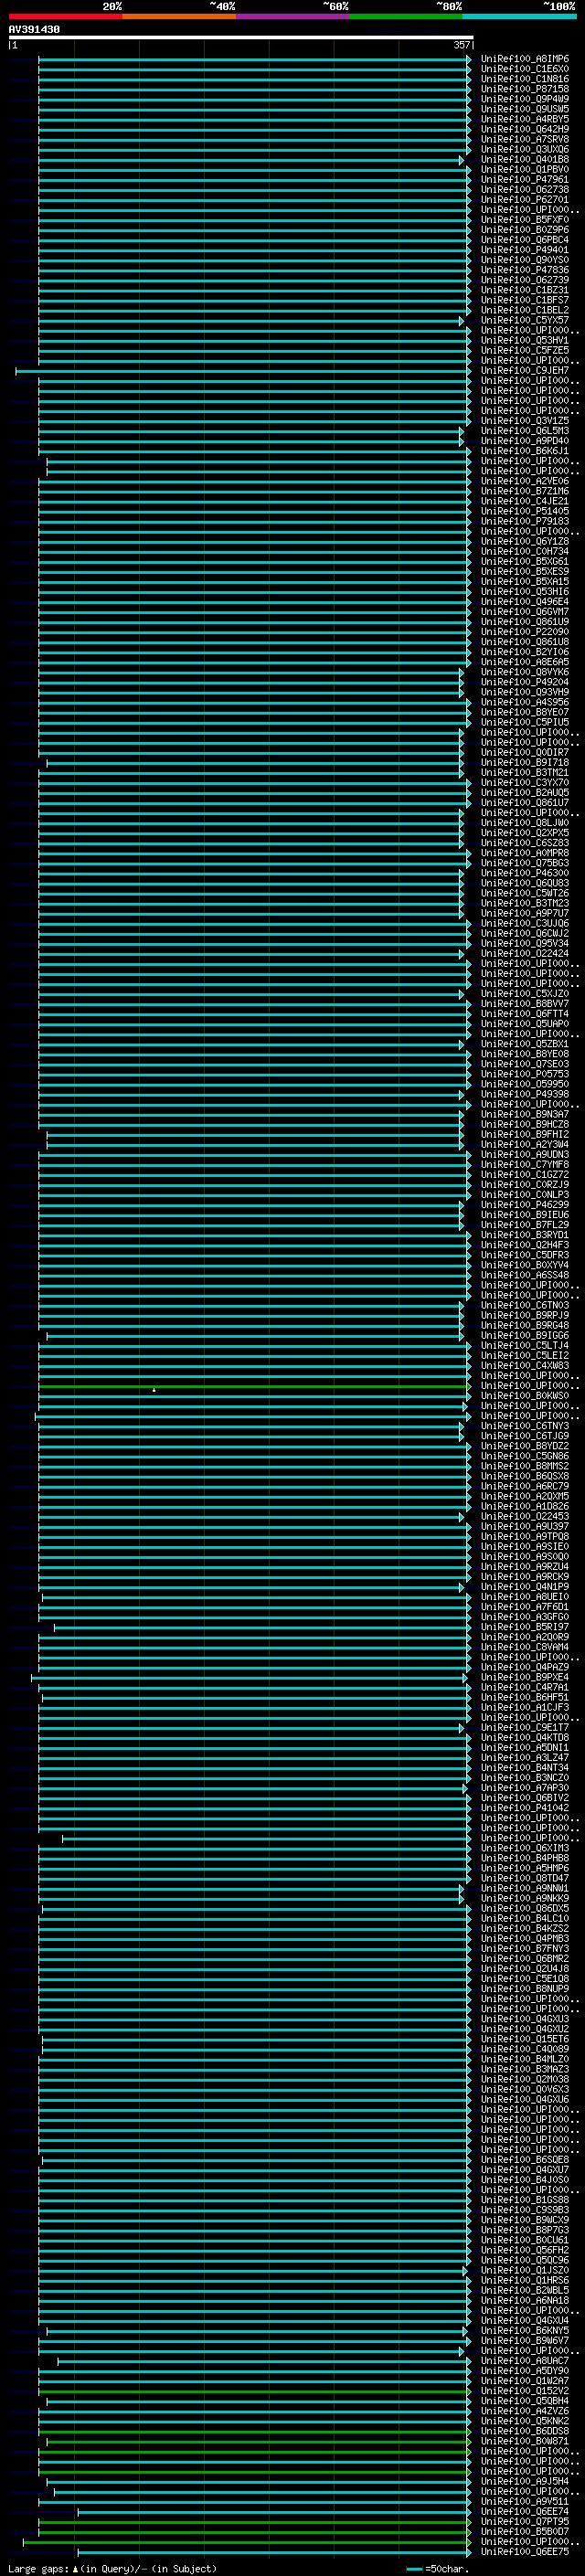This screenshot has height=2576, width=585.
Task: Select hit label UniRef100_B6DDS8
Action: (524, 2431)
